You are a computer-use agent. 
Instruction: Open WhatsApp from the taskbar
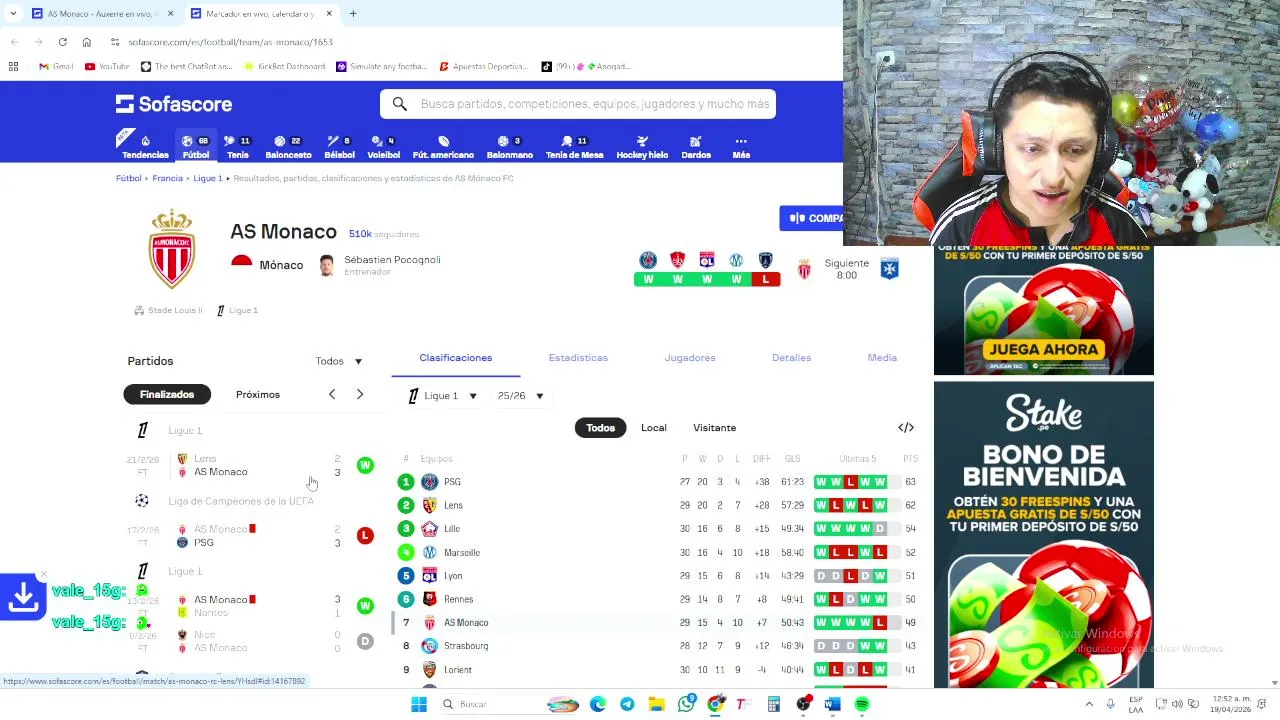point(686,704)
